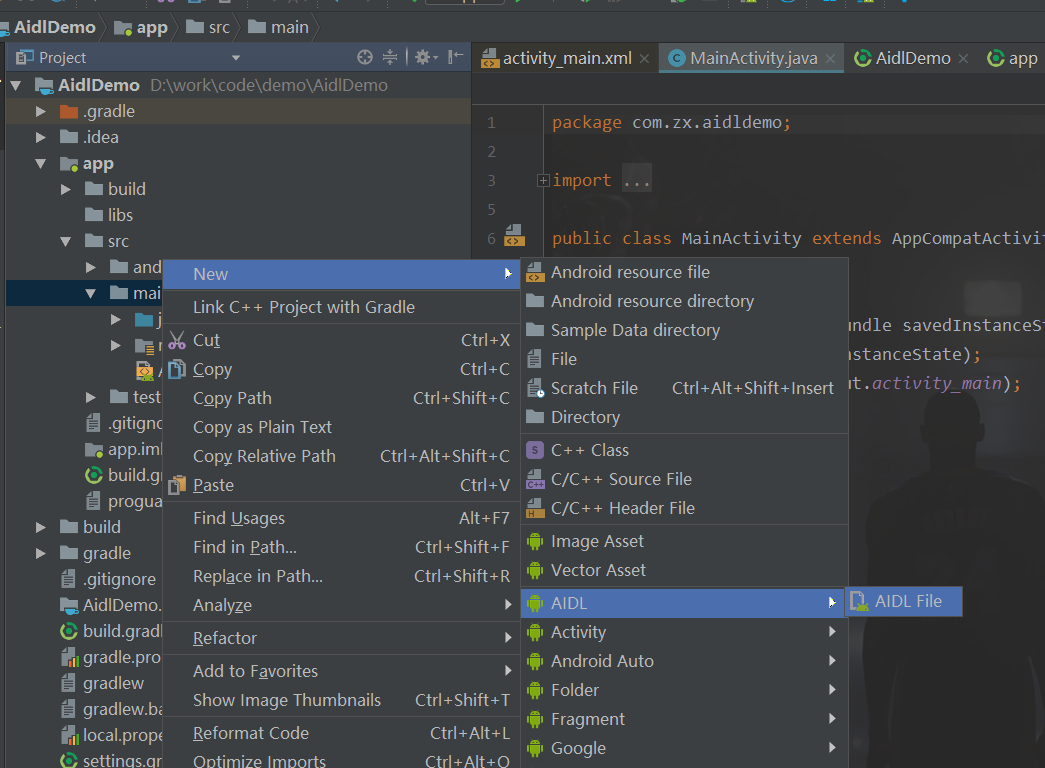Expand the .gradle folder
Viewport: 1045px width, 768px height.
coord(41,111)
